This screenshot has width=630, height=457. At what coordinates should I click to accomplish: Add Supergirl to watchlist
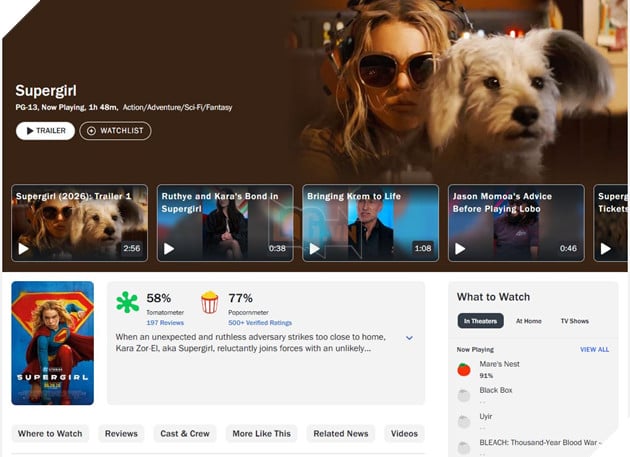pyautogui.click(x=115, y=131)
